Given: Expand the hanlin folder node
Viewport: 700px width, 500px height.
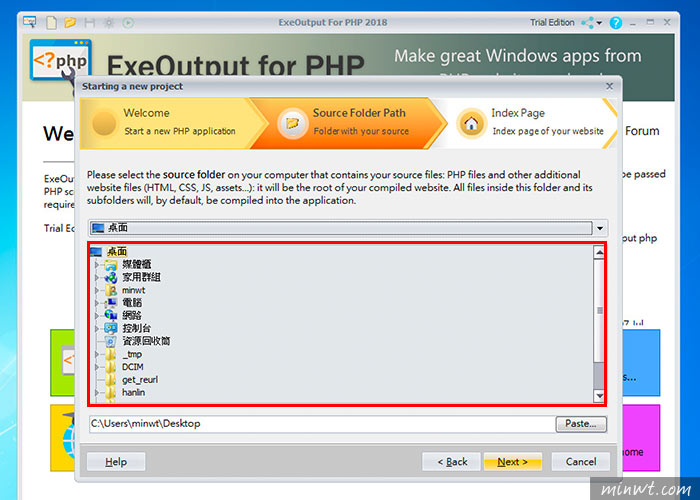Looking at the screenshot, I should [x=97, y=393].
